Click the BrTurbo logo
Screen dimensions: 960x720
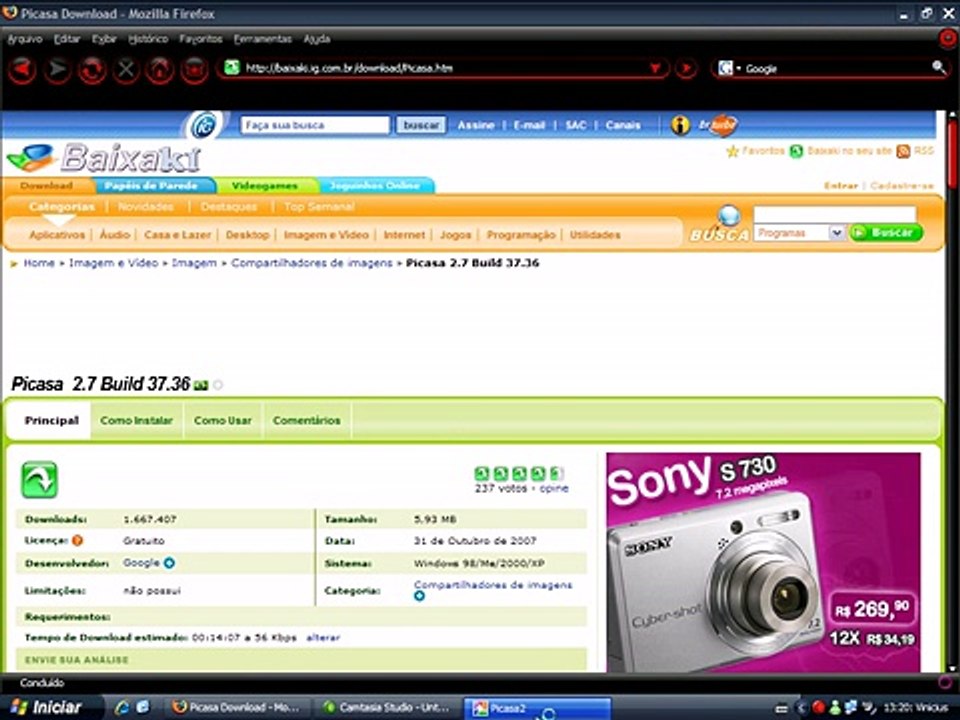[x=718, y=126]
